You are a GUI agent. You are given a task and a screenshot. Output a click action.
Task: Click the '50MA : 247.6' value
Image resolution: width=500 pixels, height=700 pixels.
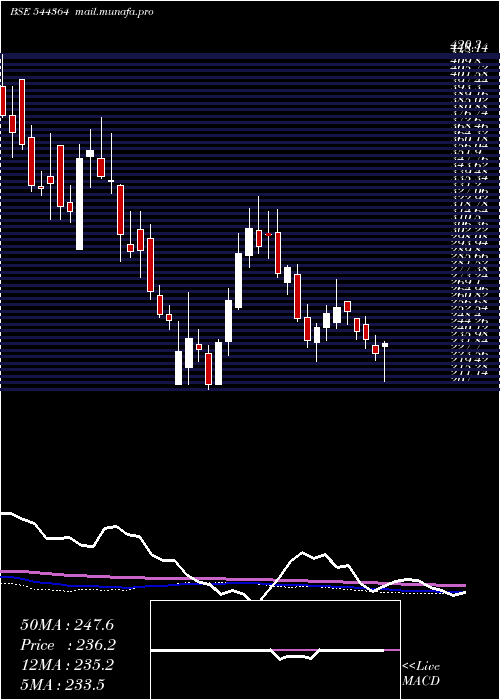point(67,625)
